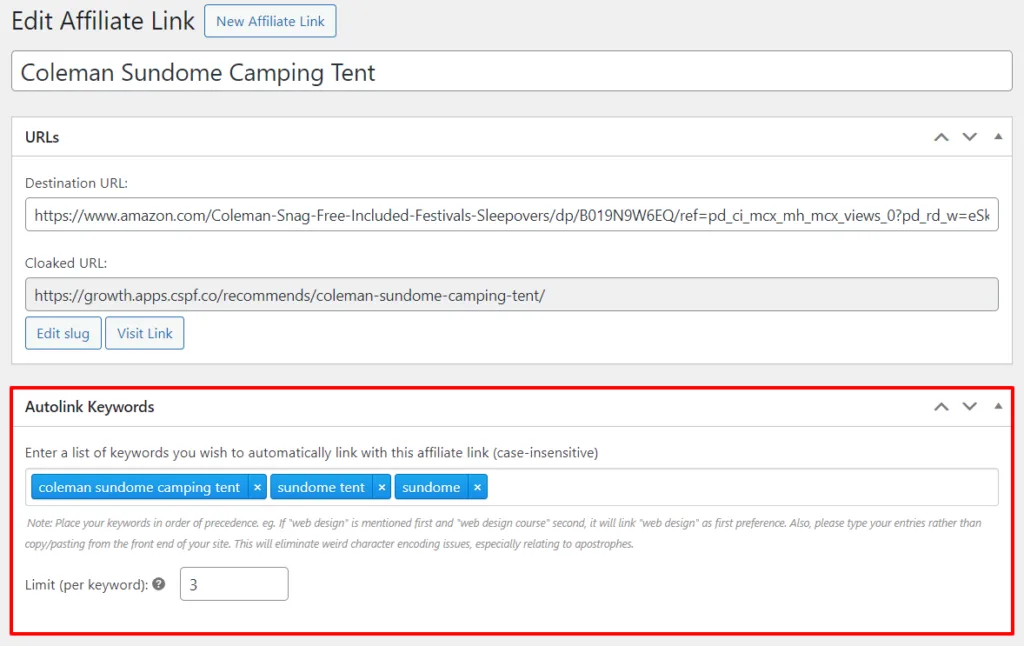Click the Limit per keyword number field
This screenshot has height=646, width=1024.
pos(234,584)
